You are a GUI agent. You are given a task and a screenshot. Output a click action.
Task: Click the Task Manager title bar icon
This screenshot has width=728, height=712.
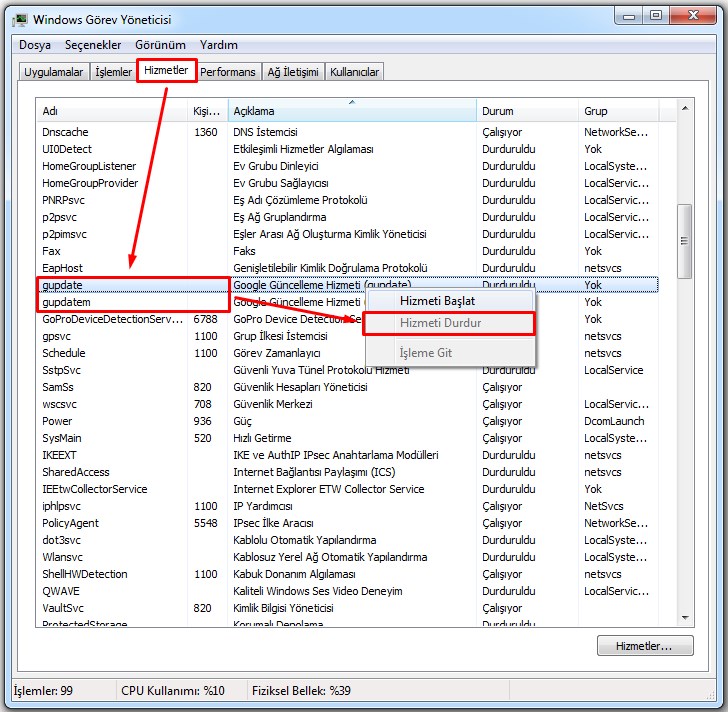pyautogui.click(x=20, y=18)
